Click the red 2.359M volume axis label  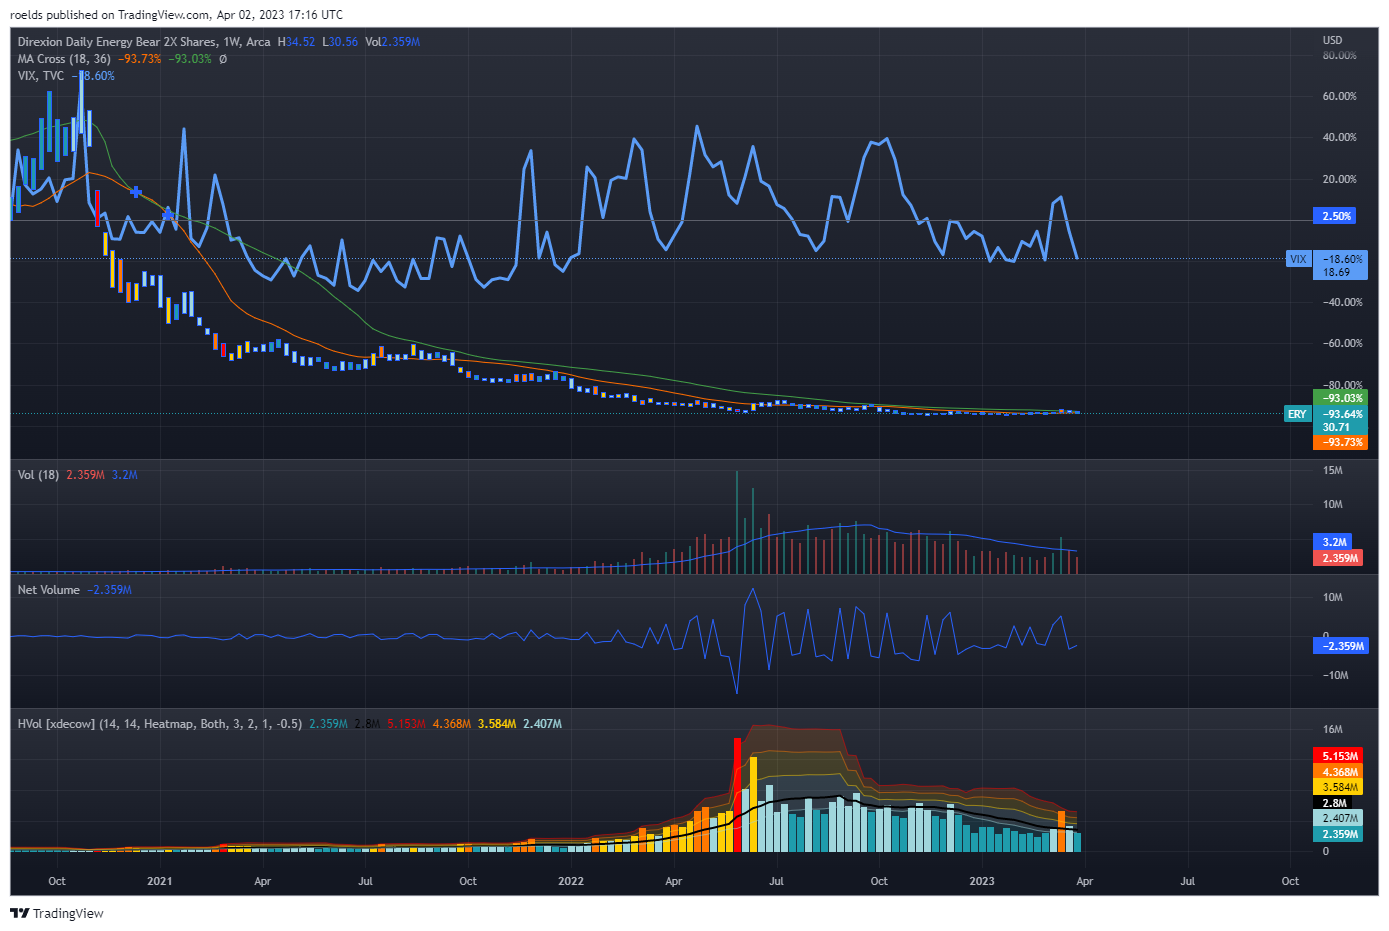[1338, 558]
